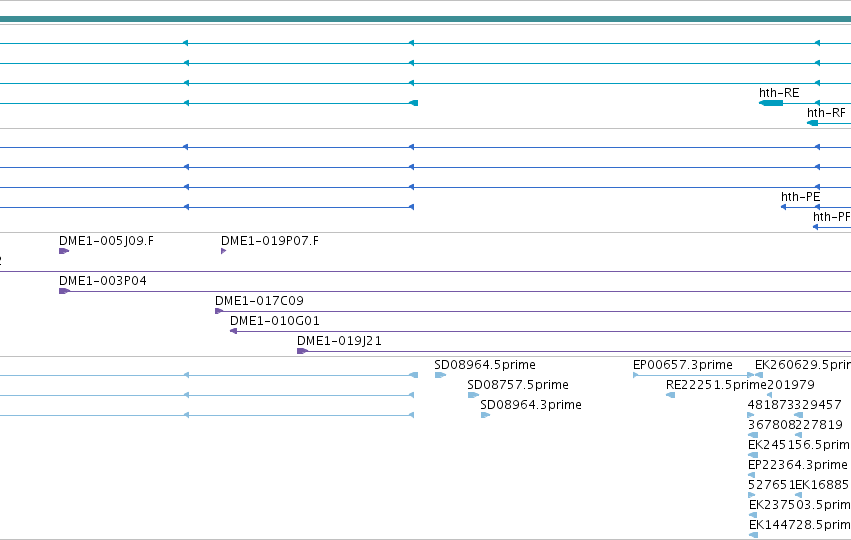Screen dimensions: 851x540
Task: Click the EK16885 feature label
Action: [822, 485]
